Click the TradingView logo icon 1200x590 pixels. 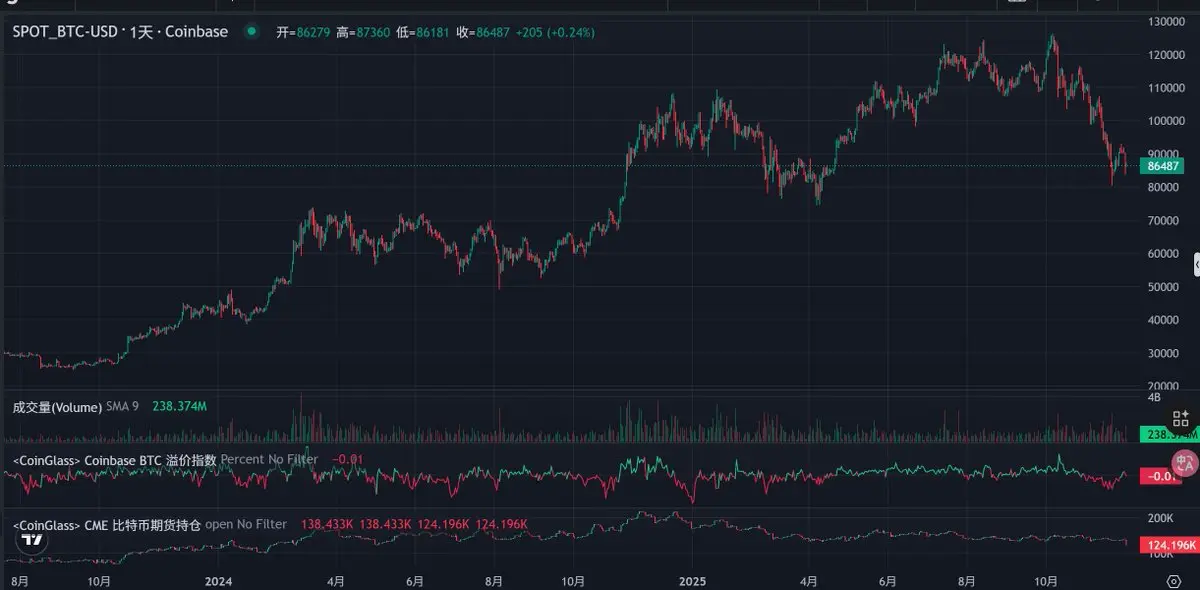click(32, 539)
